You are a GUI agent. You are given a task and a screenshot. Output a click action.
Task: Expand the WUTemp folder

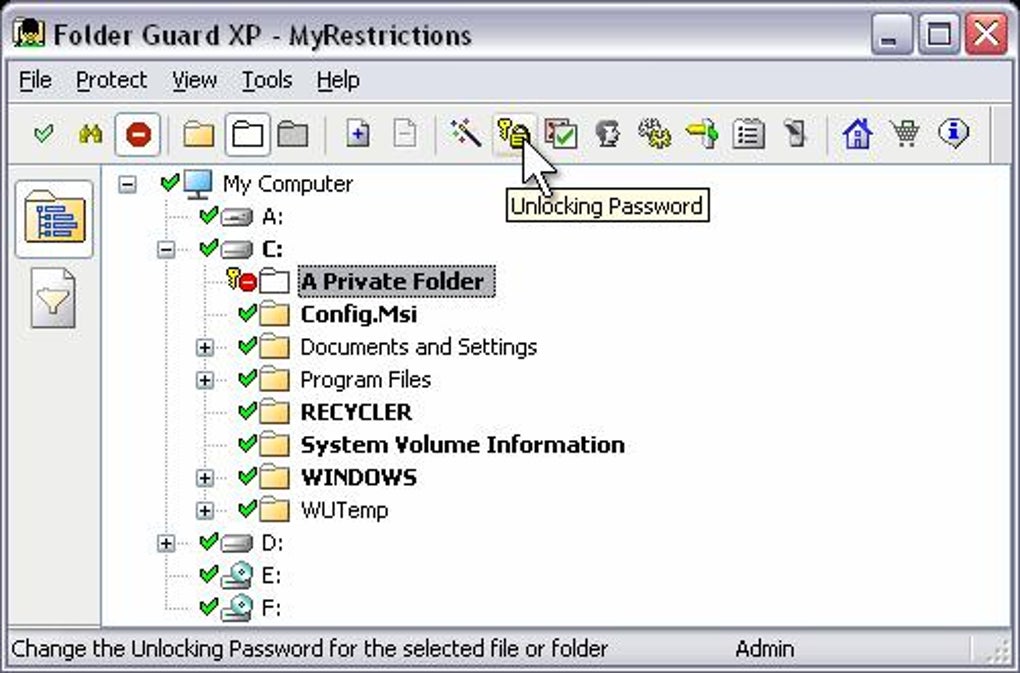(x=205, y=510)
